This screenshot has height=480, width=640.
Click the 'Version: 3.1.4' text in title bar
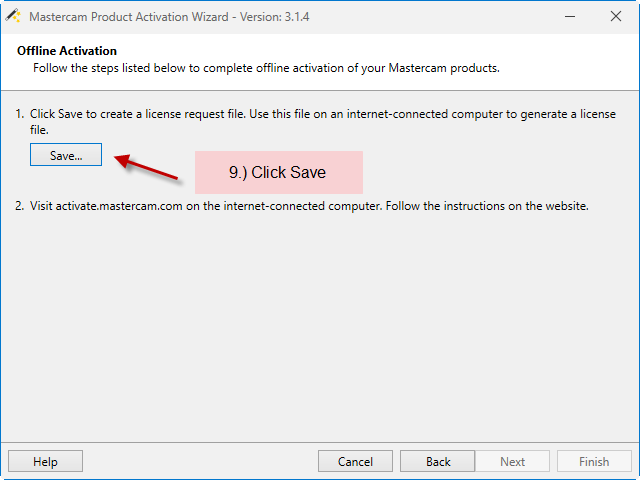(x=274, y=17)
